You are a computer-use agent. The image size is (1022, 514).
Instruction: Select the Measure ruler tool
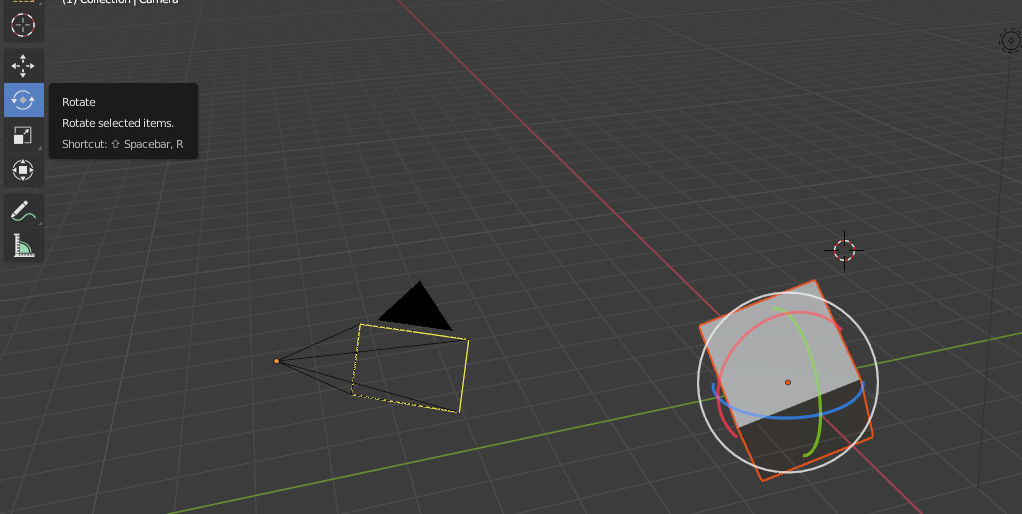[23, 246]
